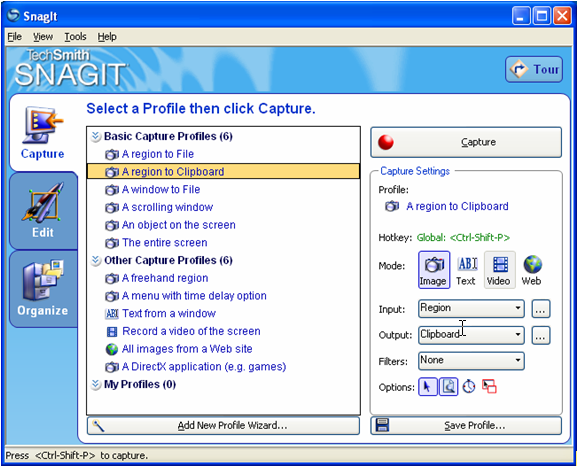This screenshot has width=577, height=466.
Task: Click the Tour arrow button
Action: (x=534, y=69)
